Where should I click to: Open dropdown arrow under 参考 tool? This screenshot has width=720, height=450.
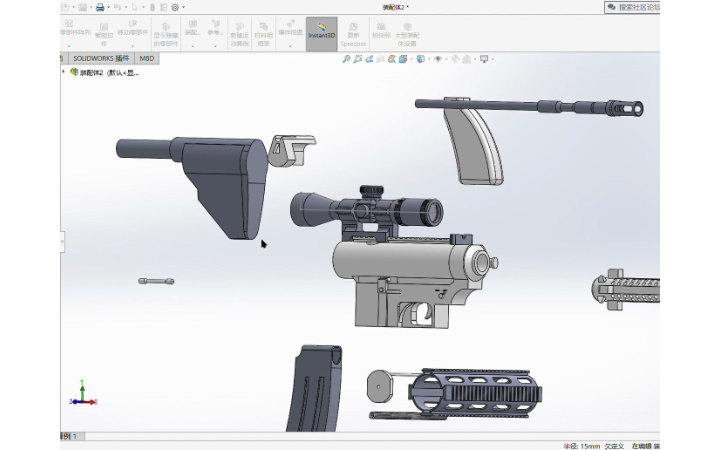coord(215,46)
